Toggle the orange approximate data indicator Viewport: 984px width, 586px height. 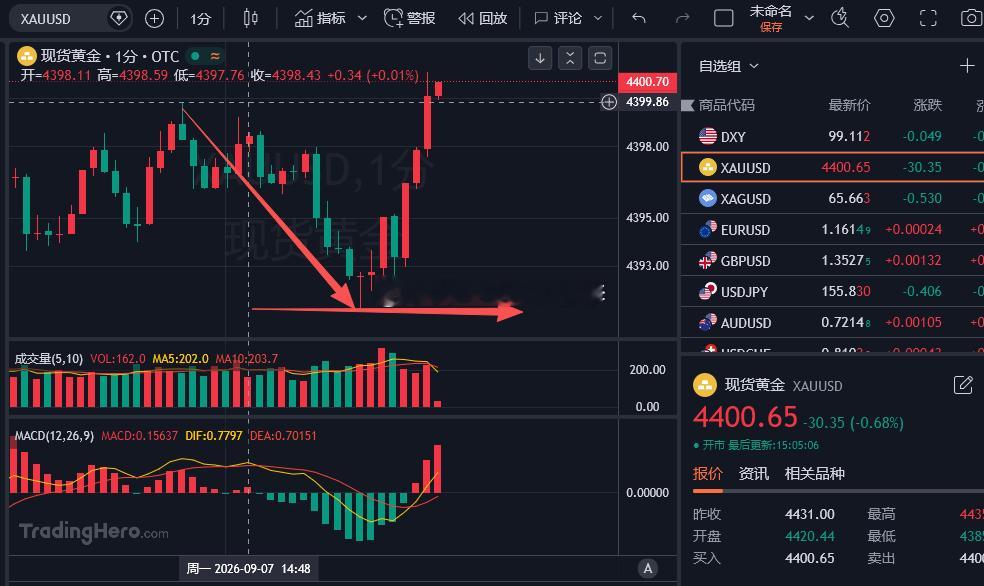(x=215, y=56)
